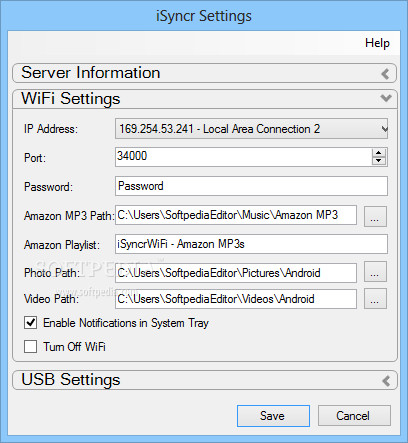Image resolution: width=408 pixels, height=443 pixels.
Task: Click the Save button
Action: [273, 416]
